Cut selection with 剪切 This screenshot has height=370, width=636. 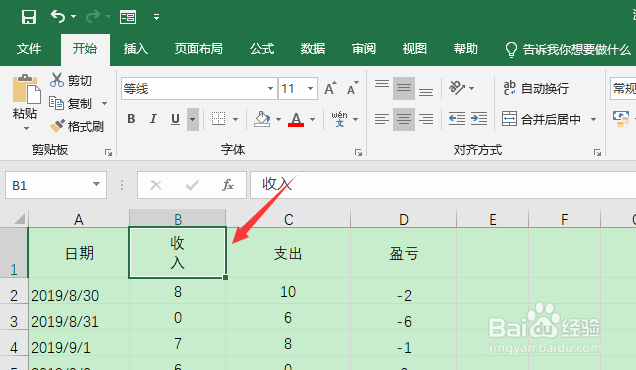71,80
